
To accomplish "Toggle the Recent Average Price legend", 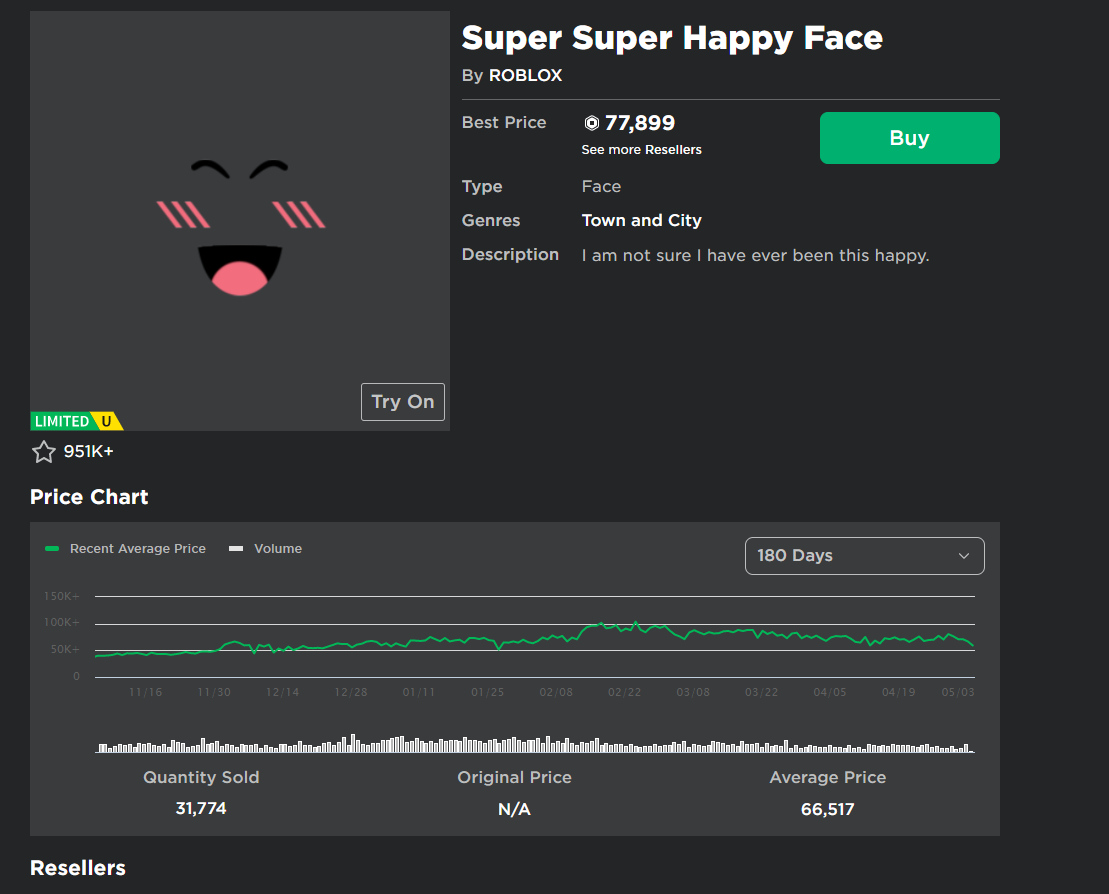I will (x=125, y=549).
